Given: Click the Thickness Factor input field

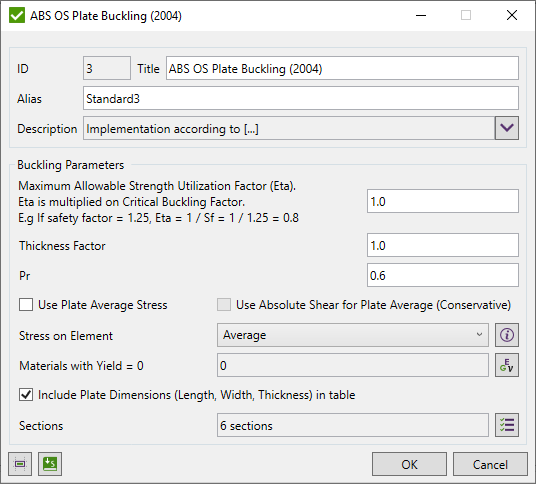Looking at the screenshot, I should tap(443, 245).
